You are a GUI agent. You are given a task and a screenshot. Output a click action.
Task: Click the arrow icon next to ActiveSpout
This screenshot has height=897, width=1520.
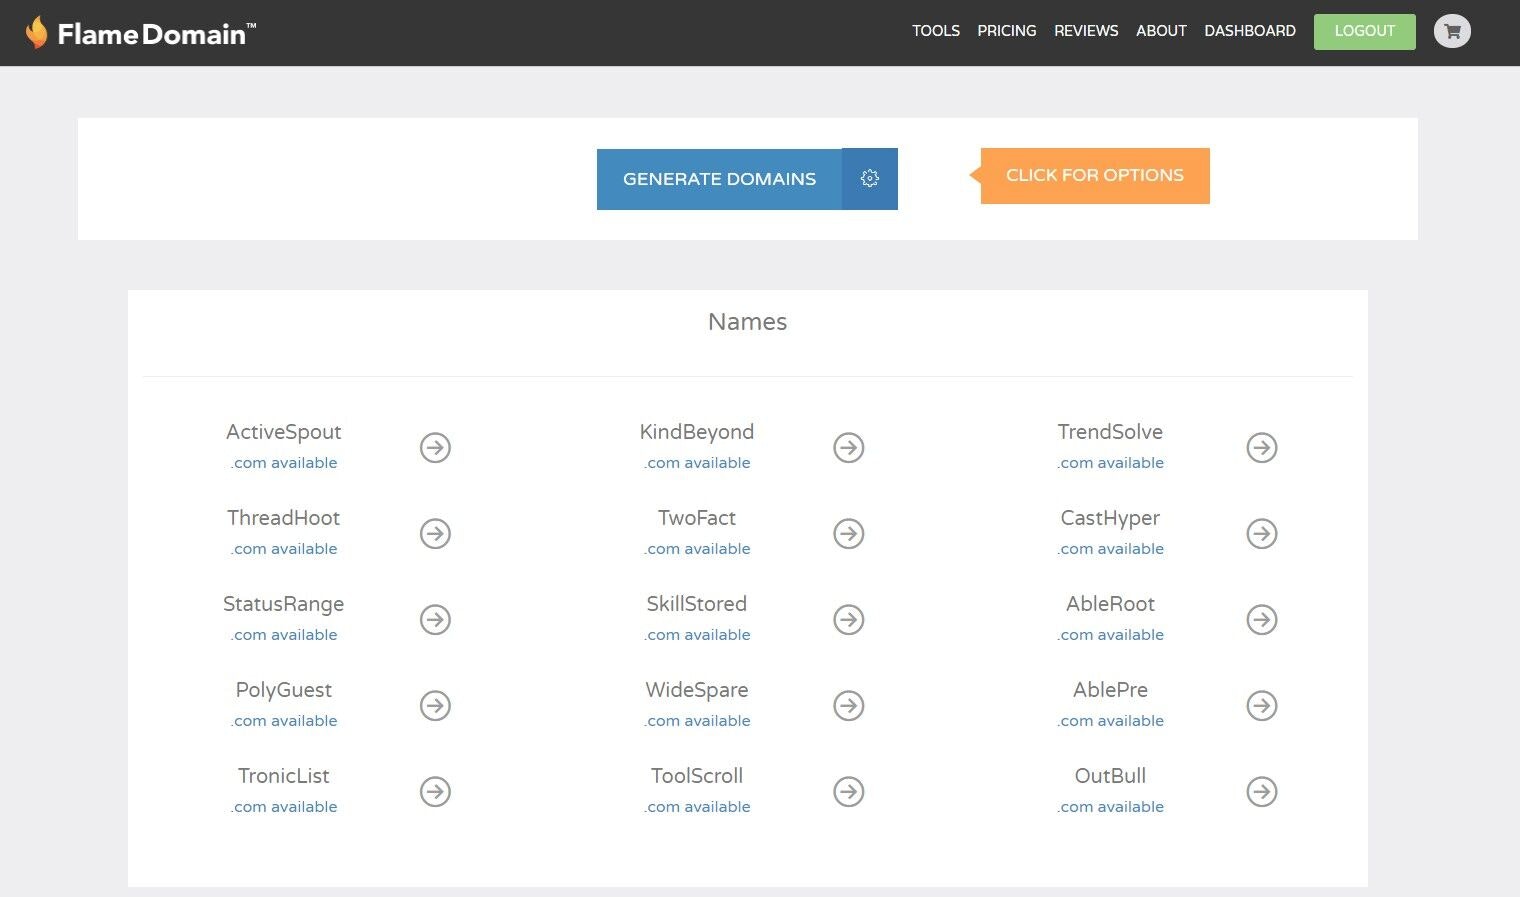435,447
